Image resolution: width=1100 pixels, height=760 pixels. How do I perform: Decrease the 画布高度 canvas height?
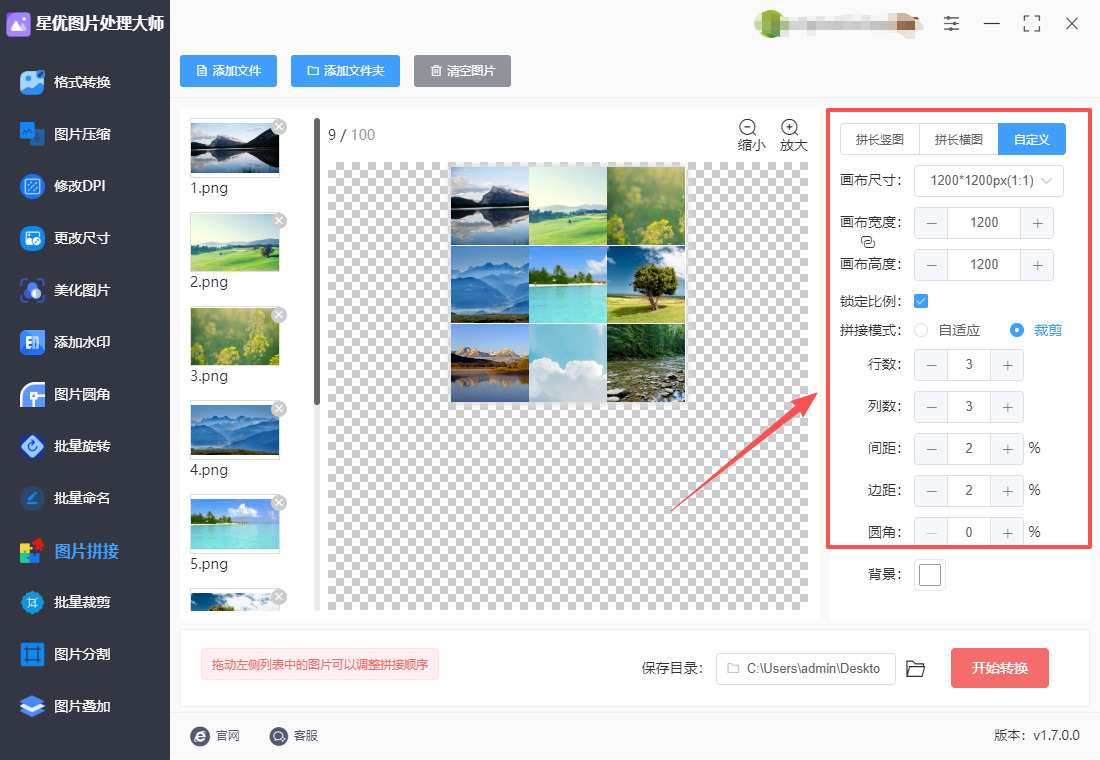coord(932,265)
